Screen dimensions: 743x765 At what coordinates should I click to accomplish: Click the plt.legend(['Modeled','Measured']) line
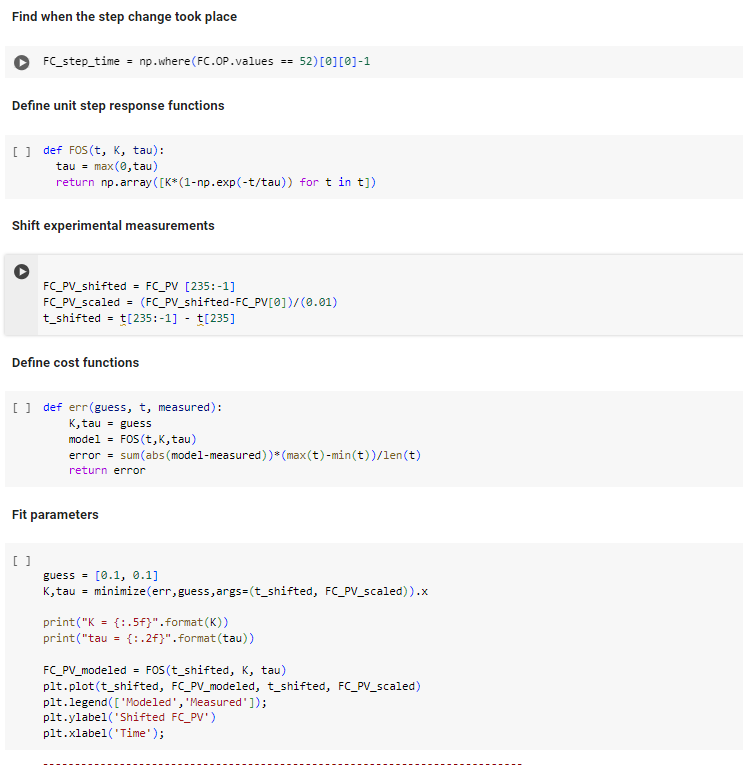click(x=155, y=703)
